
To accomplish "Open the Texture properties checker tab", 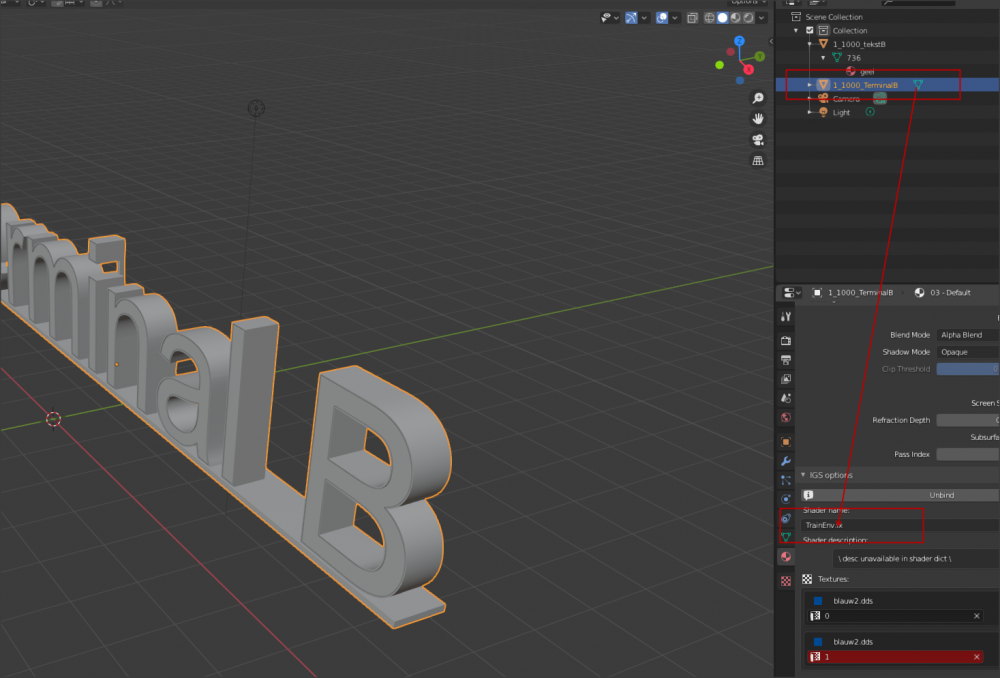I will (x=786, y=580).
